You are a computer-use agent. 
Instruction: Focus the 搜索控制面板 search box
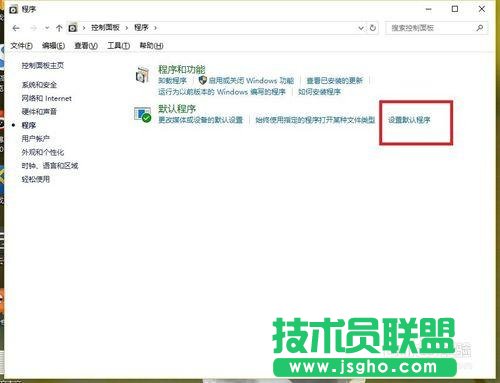pyautogui.click(x=436, y=28)
